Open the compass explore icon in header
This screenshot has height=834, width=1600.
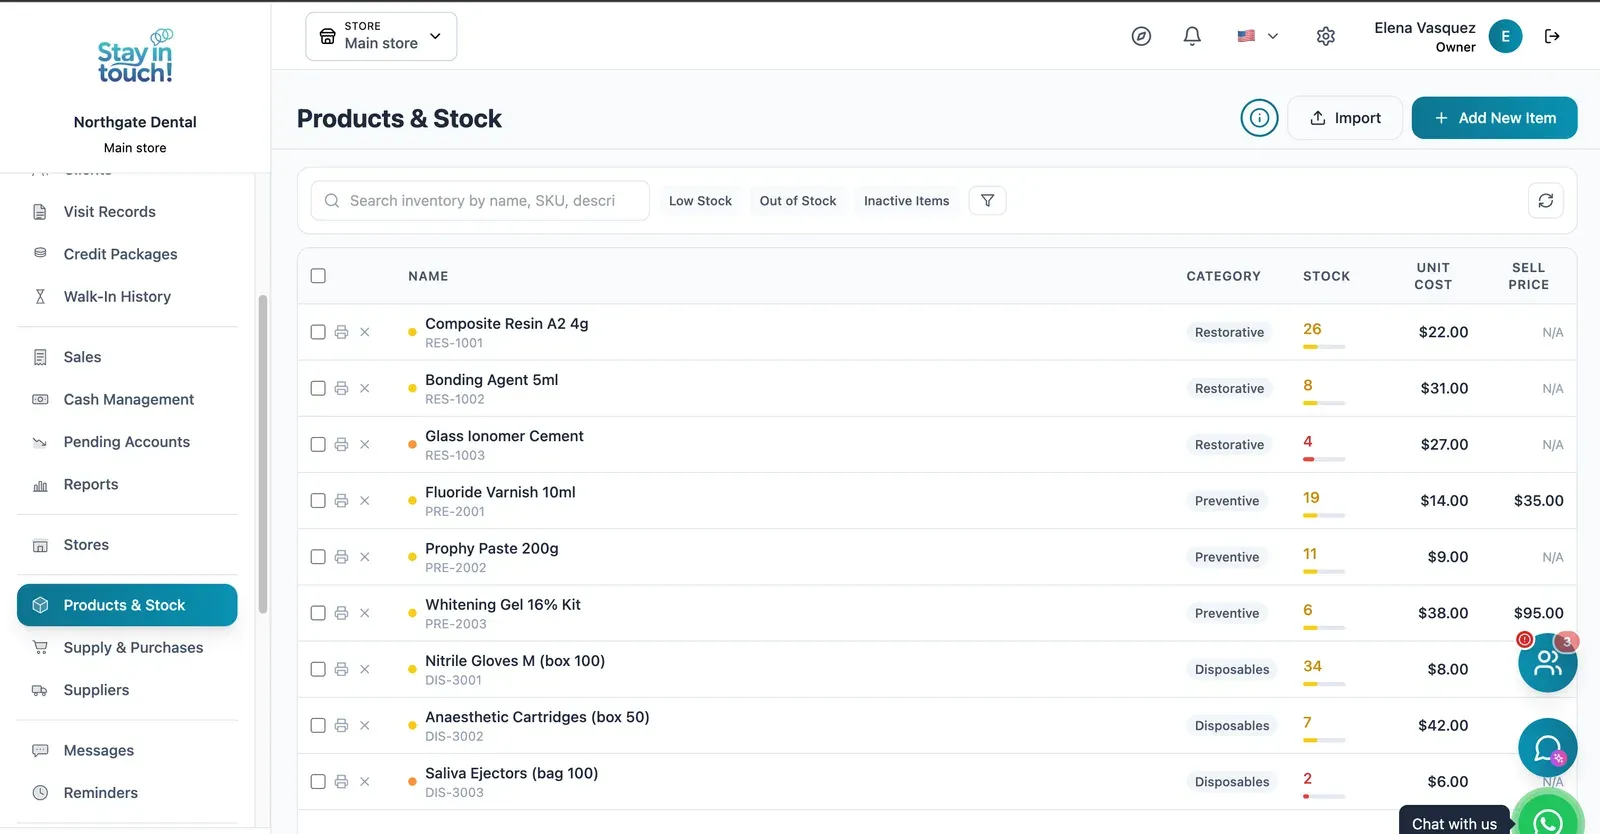coord(1141,36)
